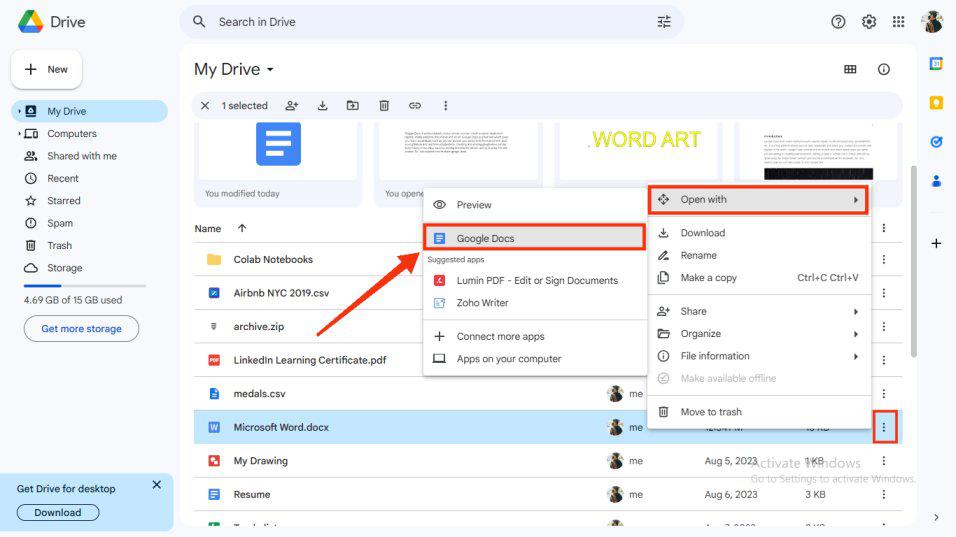Copy link of selected file
Image resolution: width=956 pixels, height=537 pixels.
point(415,105)
